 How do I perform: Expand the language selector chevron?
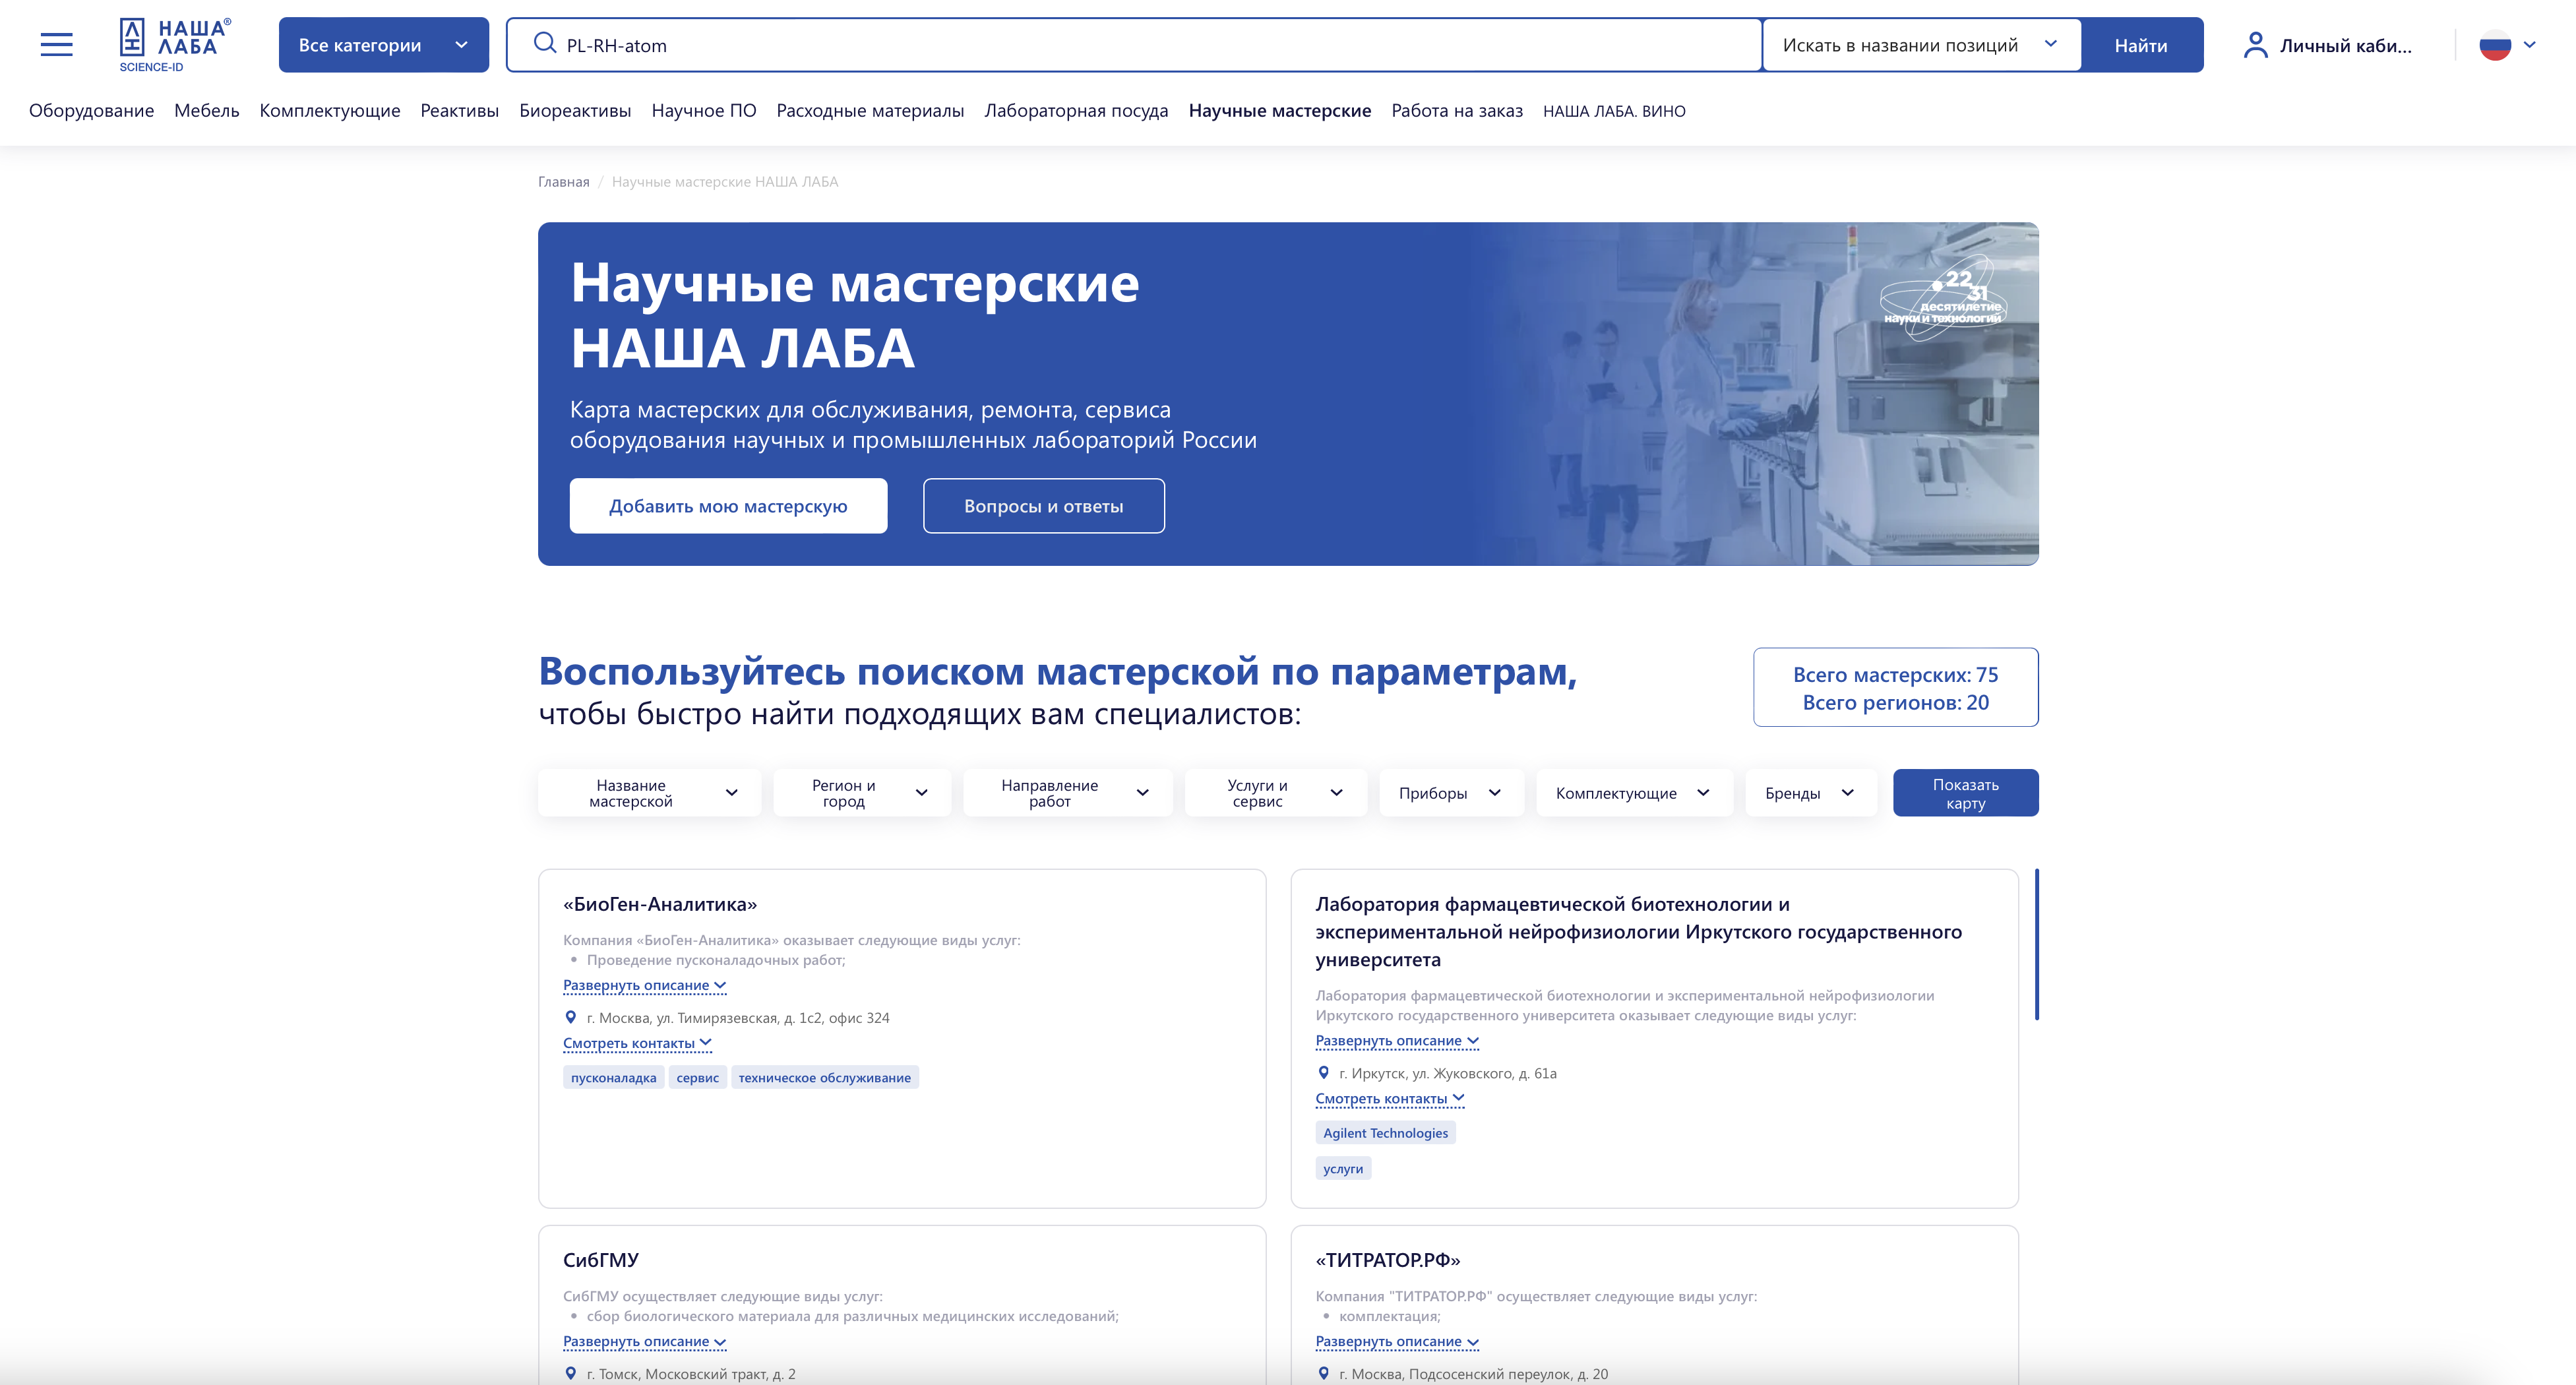[x=2530, y=45]
